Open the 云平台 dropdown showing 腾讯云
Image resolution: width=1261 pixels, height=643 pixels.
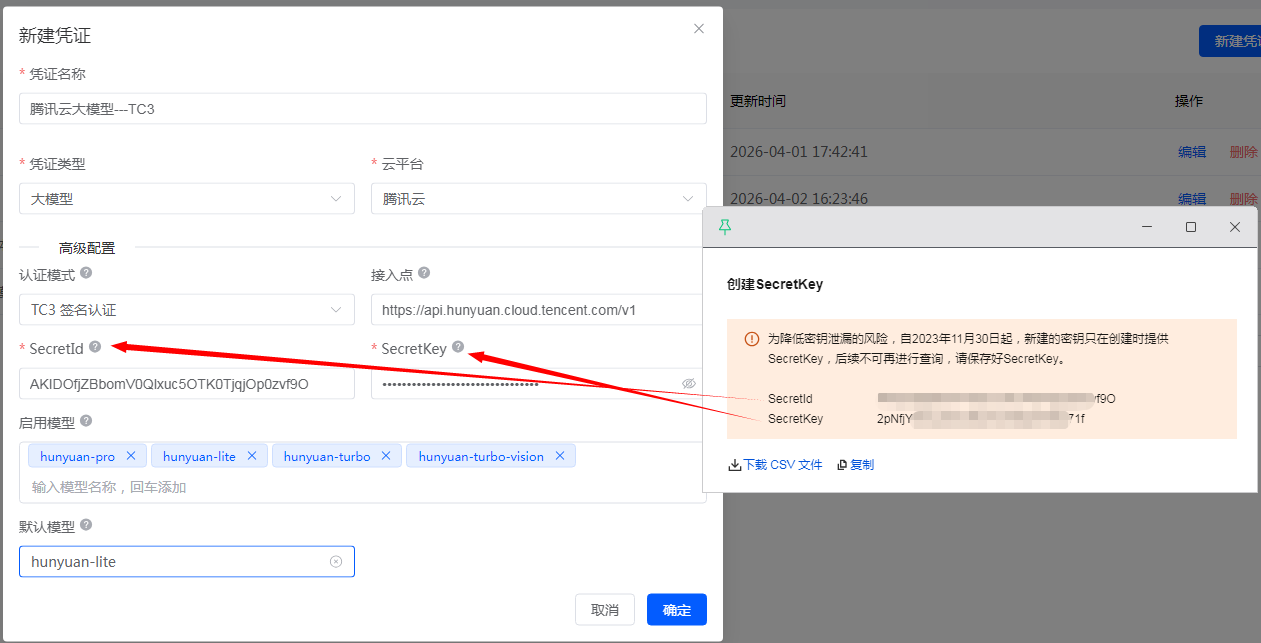(x=539, y=199)
